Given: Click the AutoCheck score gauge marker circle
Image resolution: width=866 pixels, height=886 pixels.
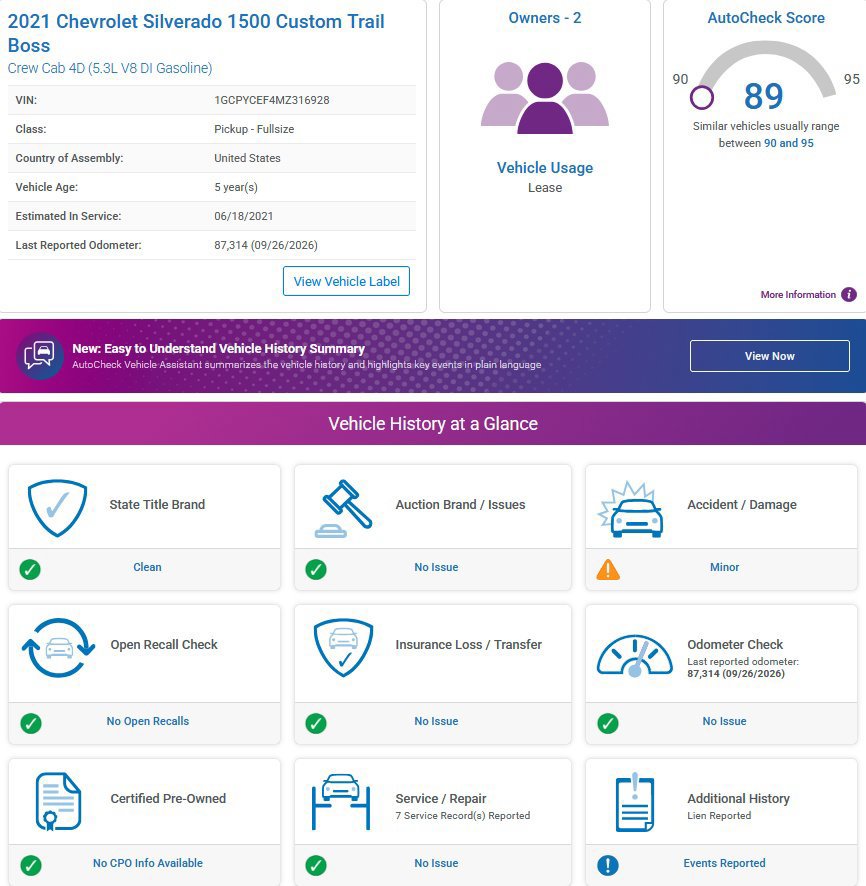Looking at the screenshot, I should click(x=702, y=97).
